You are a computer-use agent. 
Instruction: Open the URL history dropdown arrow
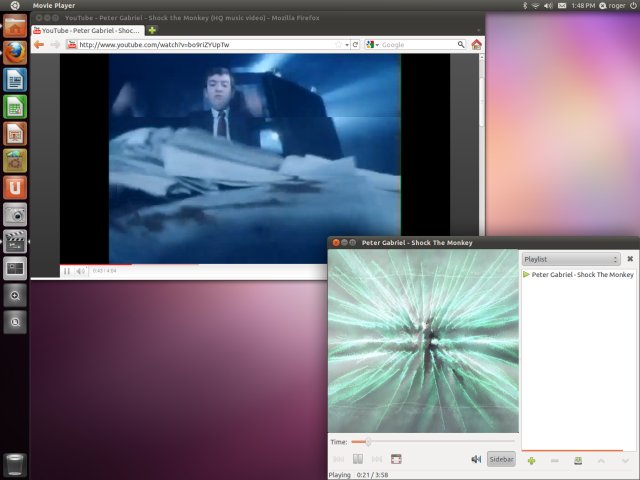347,45
